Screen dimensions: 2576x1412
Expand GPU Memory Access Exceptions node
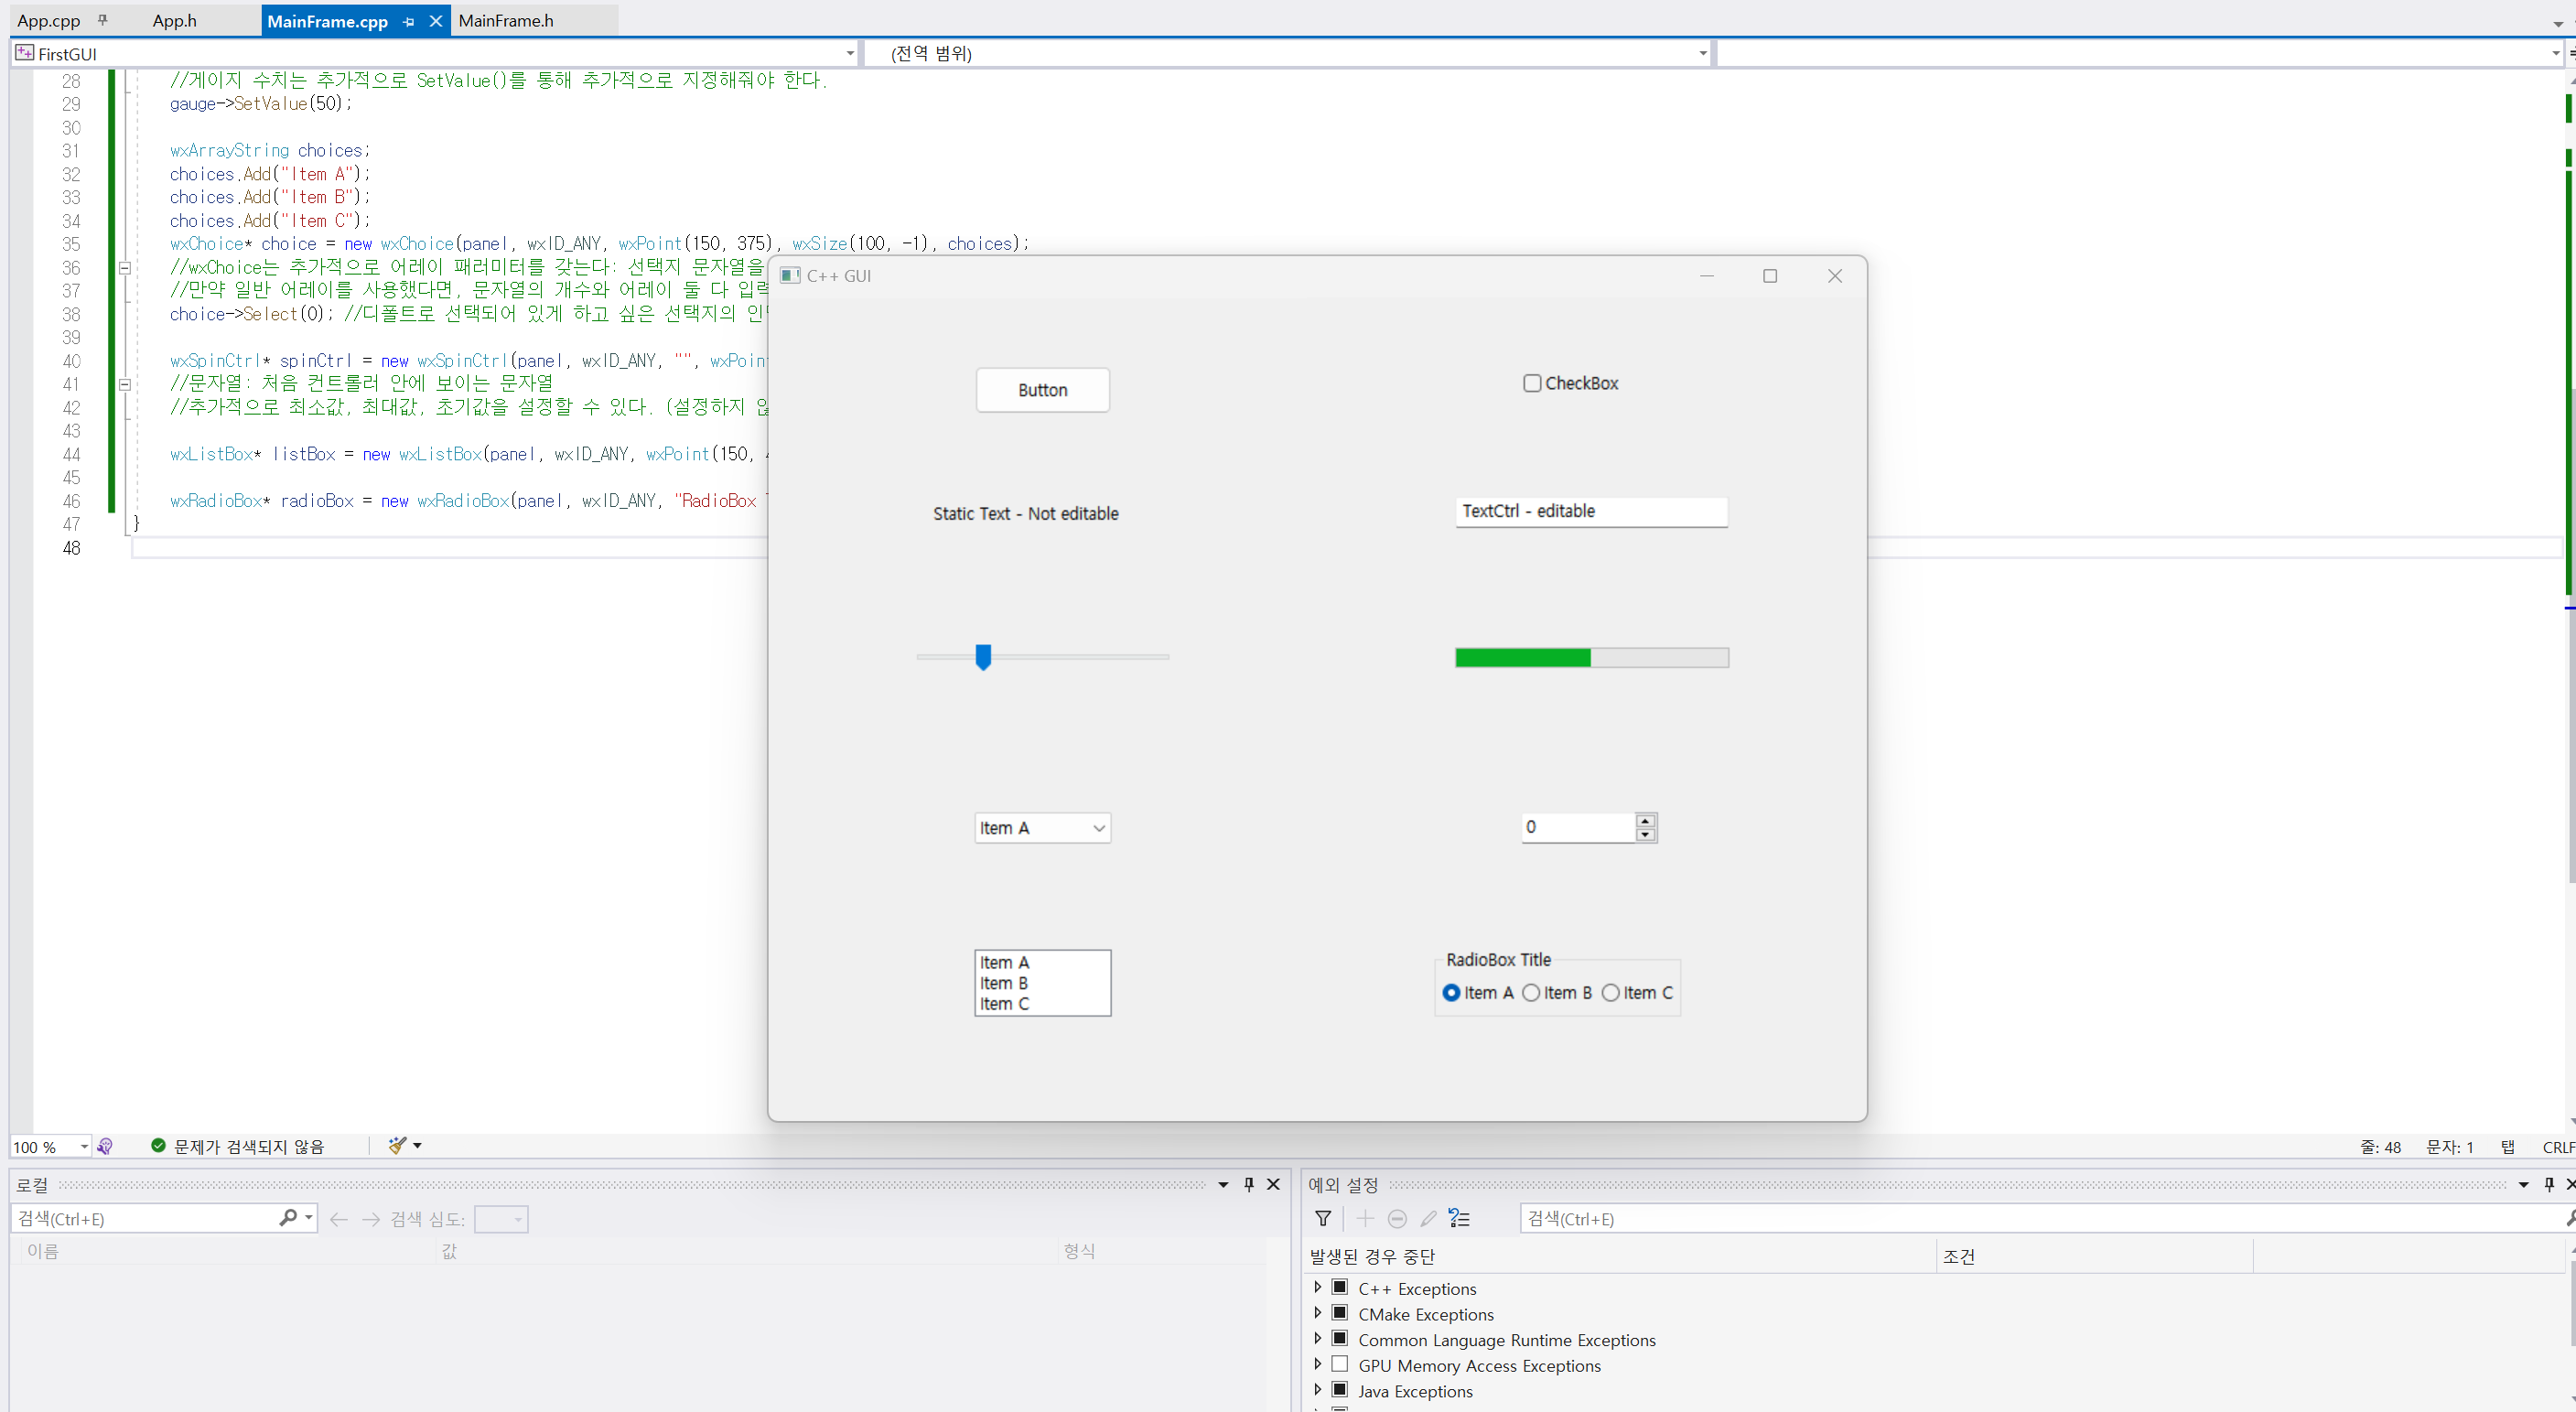coord(1317,1364)
